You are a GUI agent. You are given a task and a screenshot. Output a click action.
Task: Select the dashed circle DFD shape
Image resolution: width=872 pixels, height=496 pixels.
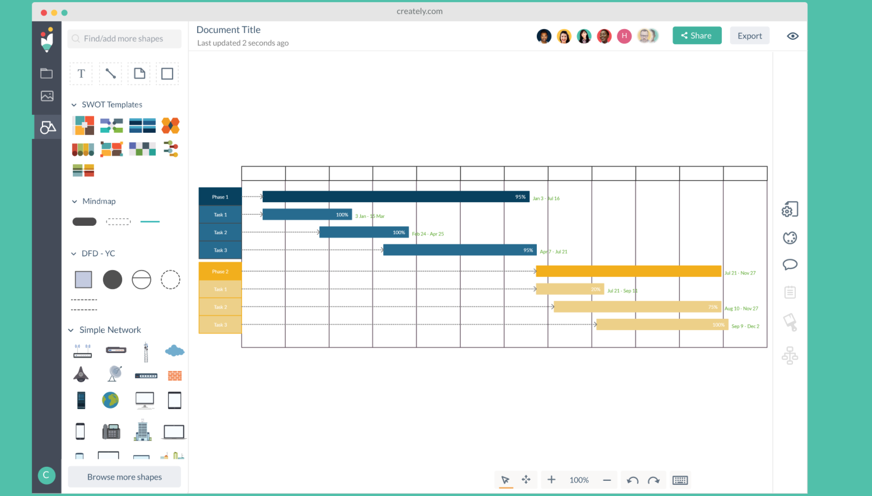pos(170,279)
